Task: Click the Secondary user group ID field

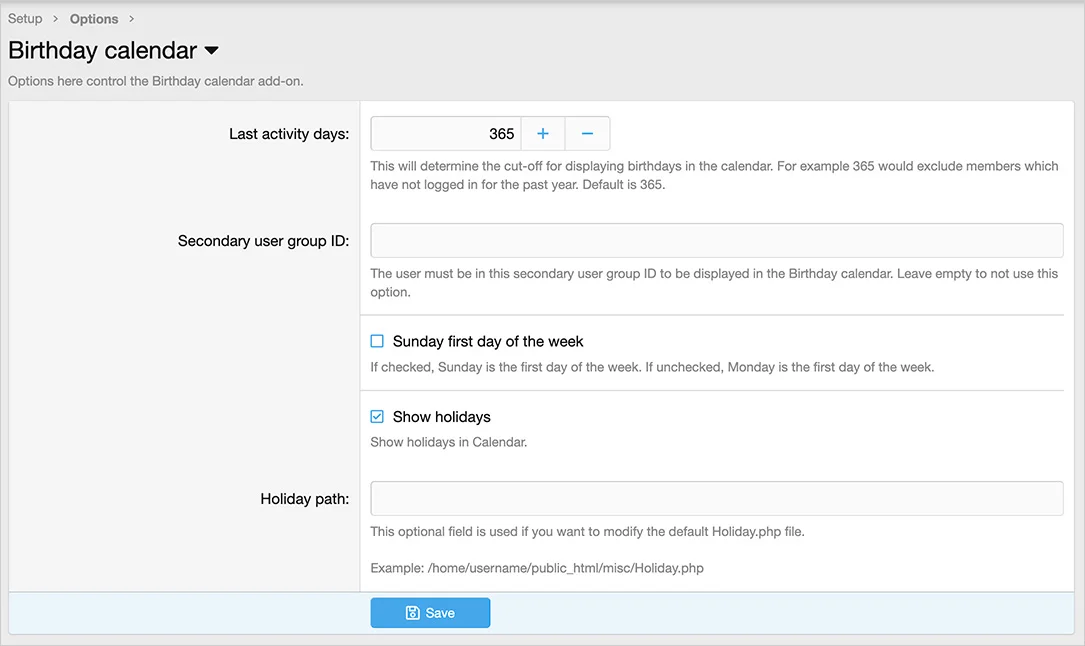Action: point(716,241)
